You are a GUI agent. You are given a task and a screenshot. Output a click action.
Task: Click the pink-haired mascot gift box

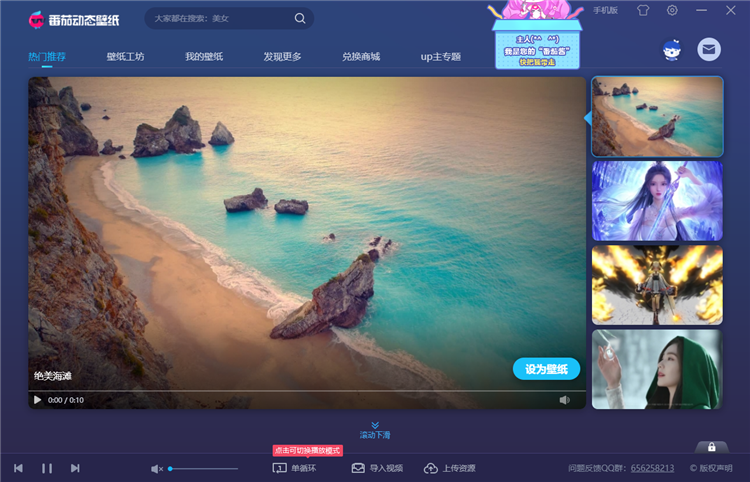point(537,36)
